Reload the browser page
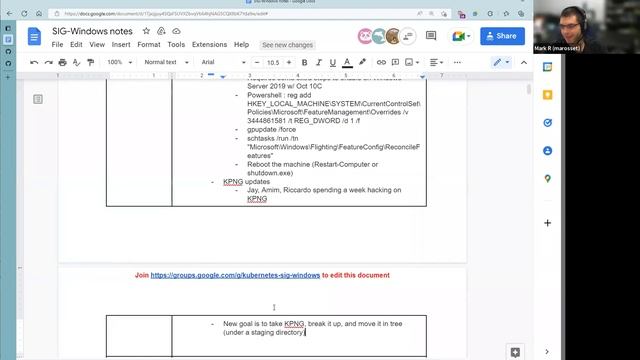 click(24, 13)
